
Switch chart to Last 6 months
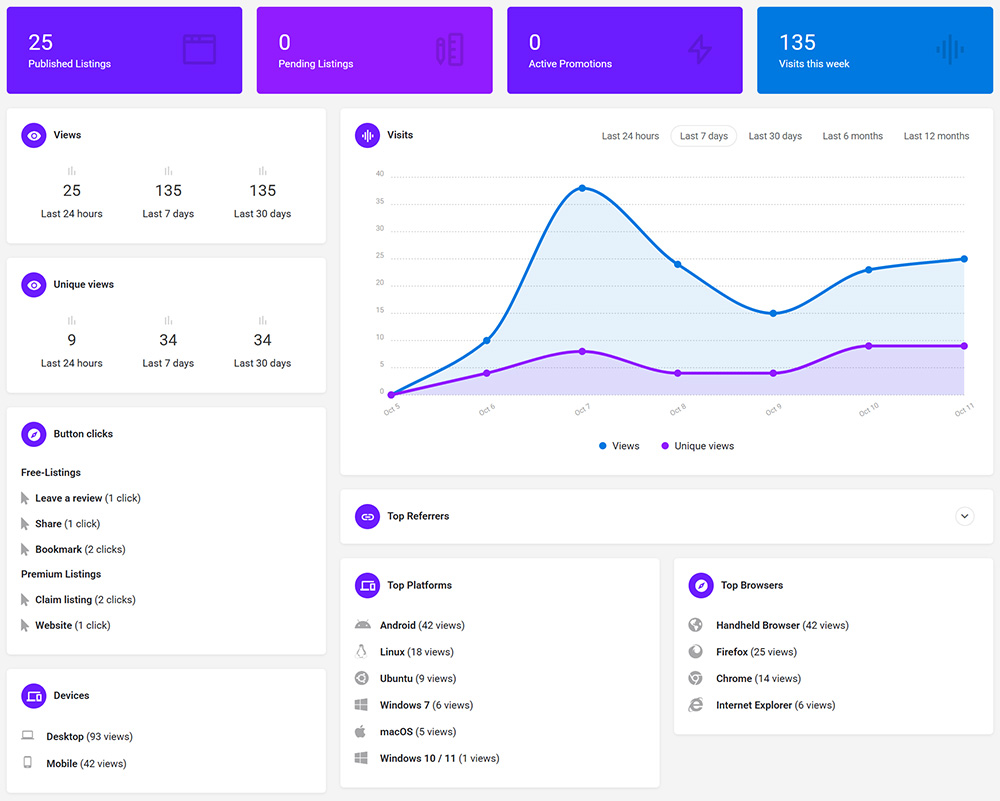point(852,136)
